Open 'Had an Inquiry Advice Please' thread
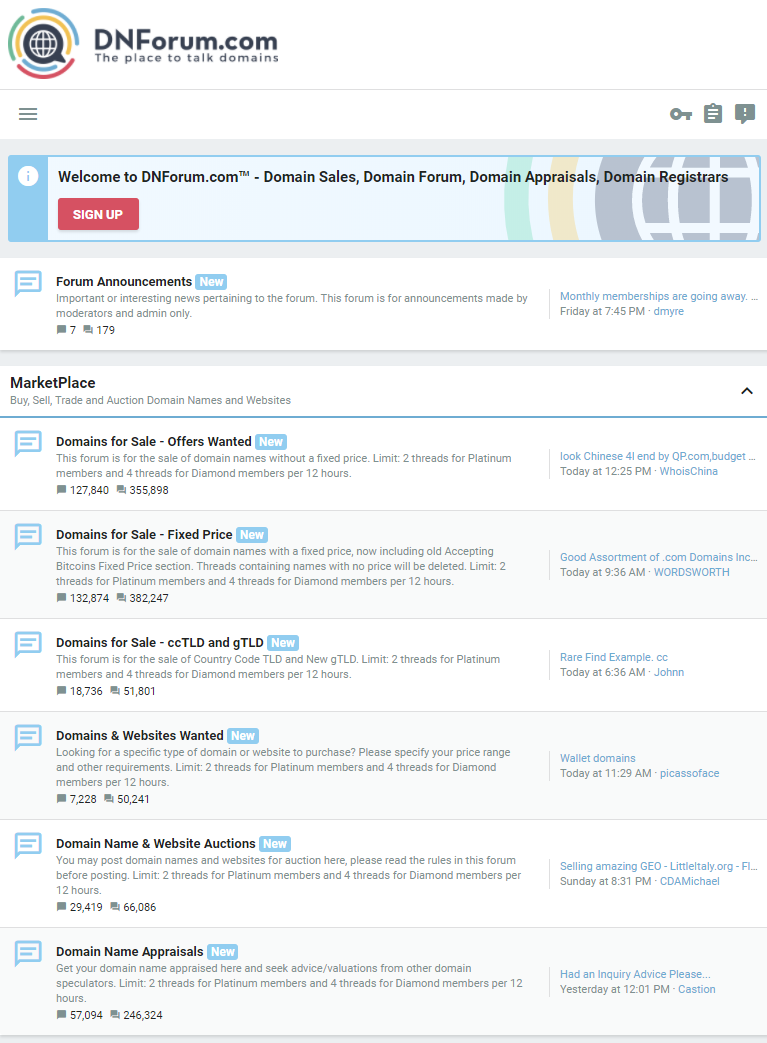 (x=635, y=974)
